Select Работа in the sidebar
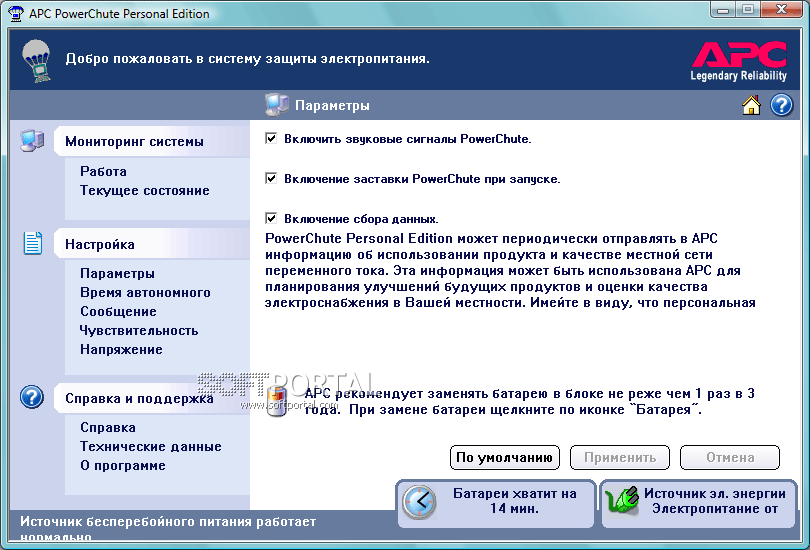The height and width of the screenshot is (550, 810). pos(103,171)
